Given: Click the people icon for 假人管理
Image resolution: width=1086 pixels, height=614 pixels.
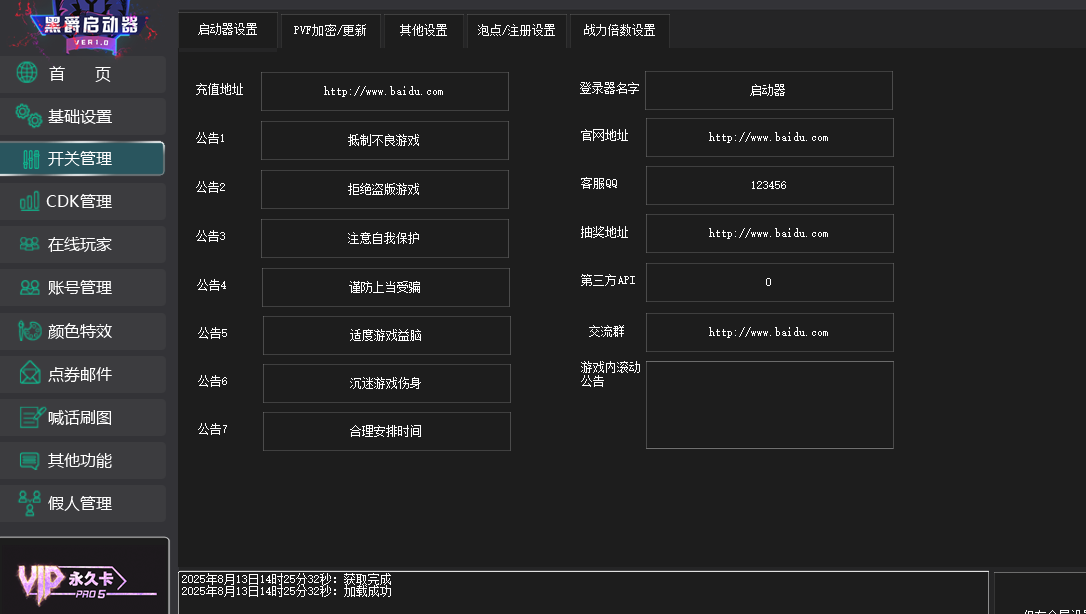Looking at the screenshot, I should click(30, 503).
